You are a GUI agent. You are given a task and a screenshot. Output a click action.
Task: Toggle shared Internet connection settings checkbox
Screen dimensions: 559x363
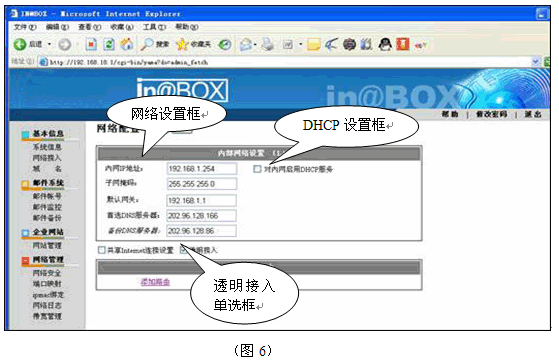click(x=102, y=250)
